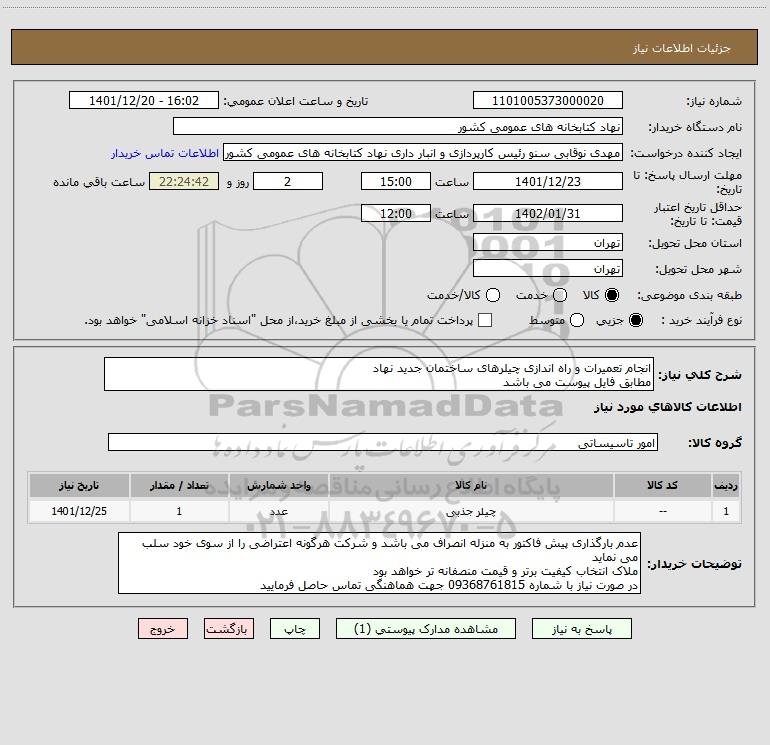Open مشاهده مدارک پیوستی (1) button

pyautogui.click(x=426, y=629)
